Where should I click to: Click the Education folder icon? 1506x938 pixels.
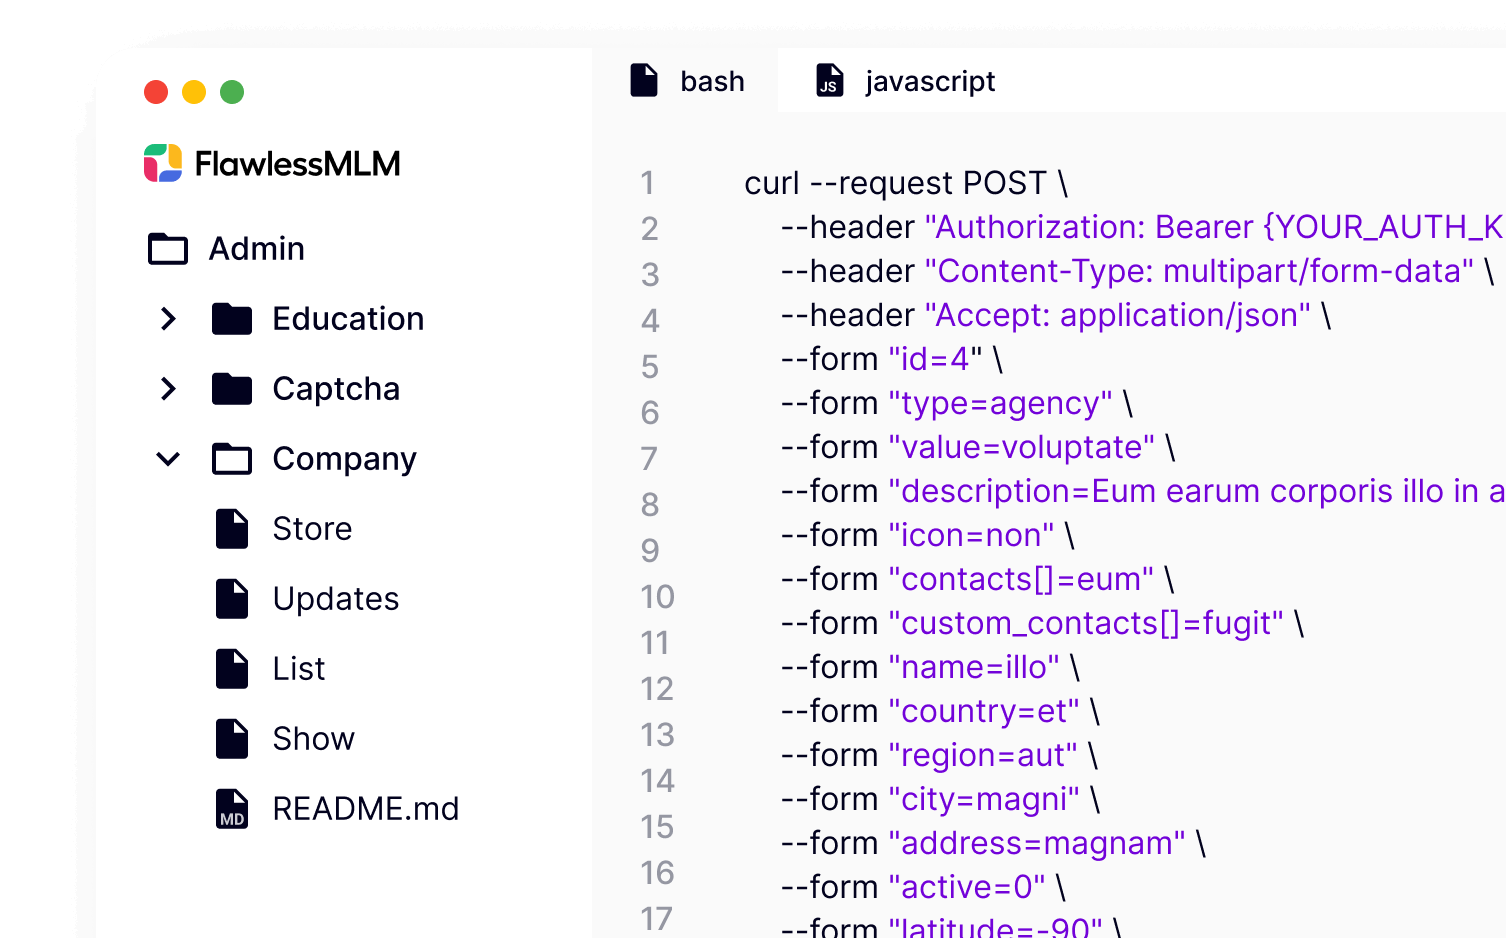232,319
